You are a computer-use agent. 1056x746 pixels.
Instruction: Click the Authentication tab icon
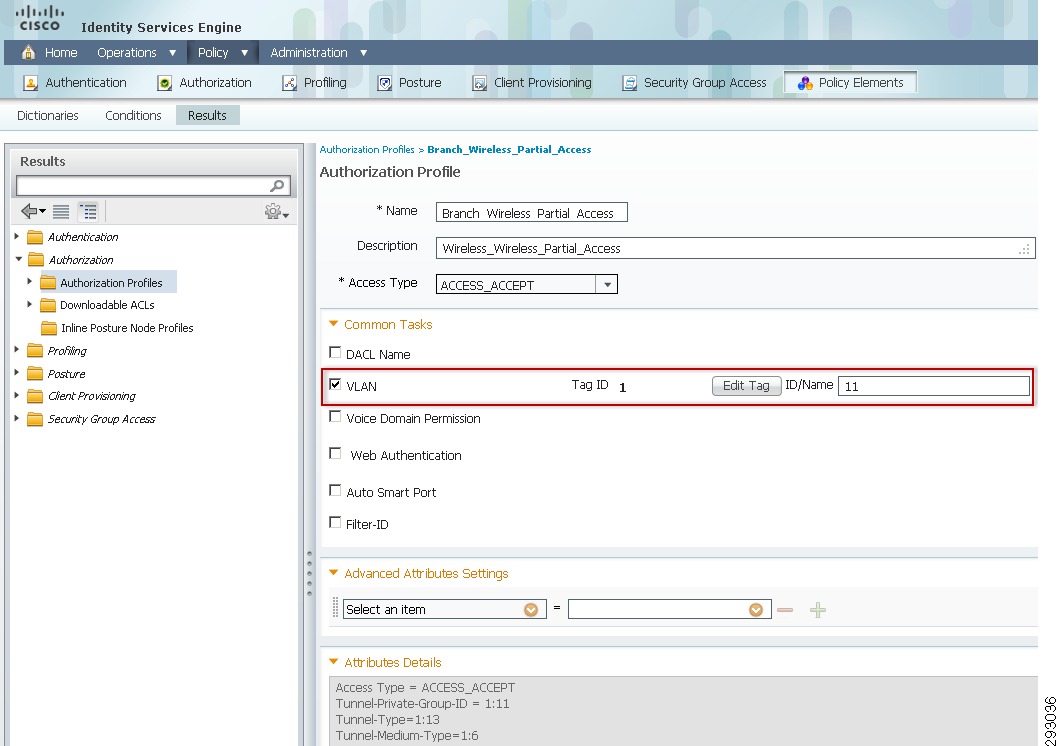[30, 83]
